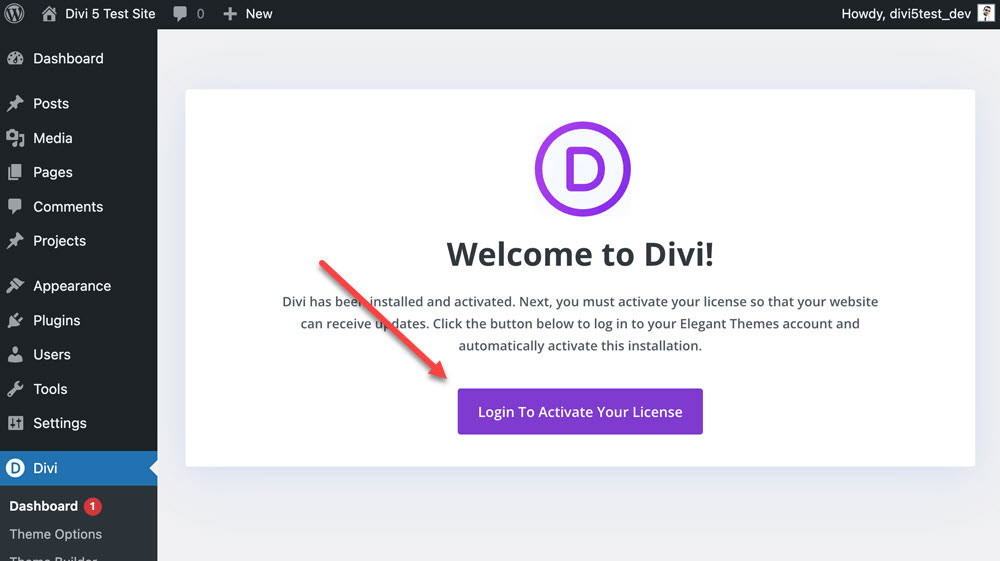
Task: Click the comment count 0 in admin bar
Action: [x=200, y=14]
